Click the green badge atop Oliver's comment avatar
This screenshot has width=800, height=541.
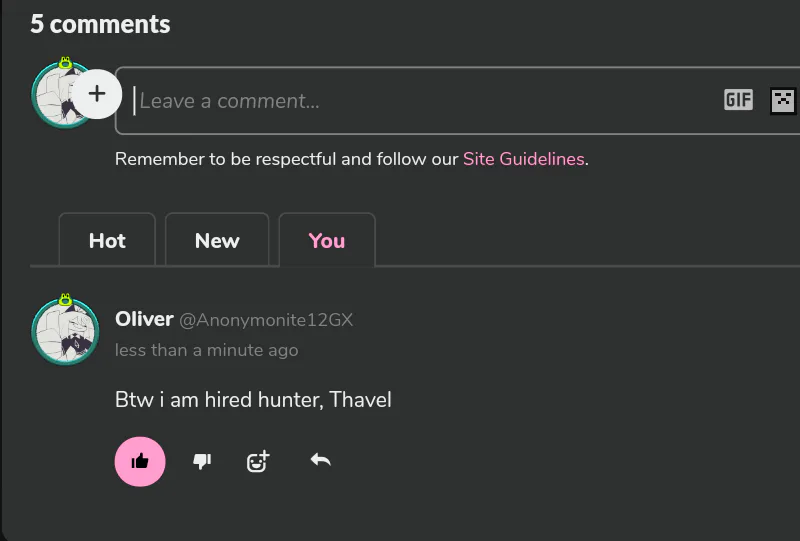click(65, 299)
